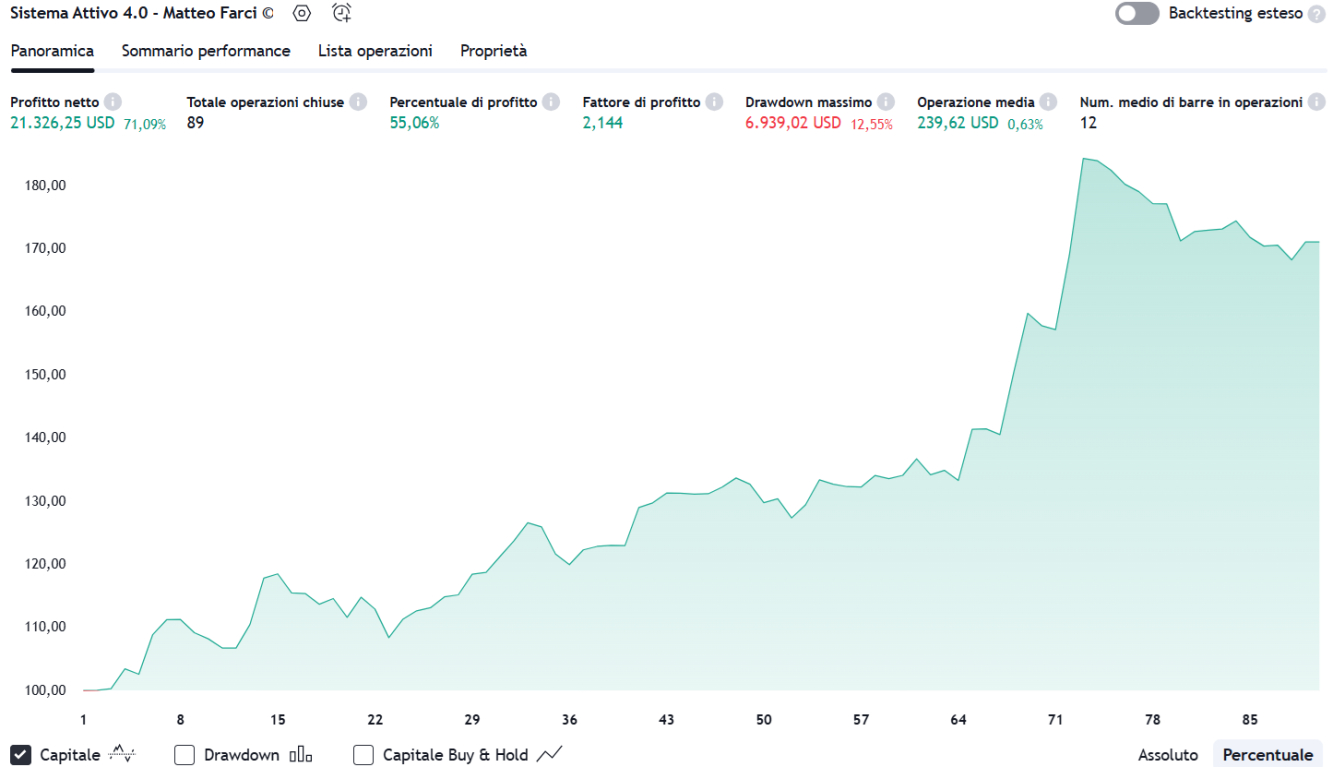The height and width of the screenshot is (767, 1332).
Task: Click info icon next to Totale operazioni chiuse
Action: 358,102
